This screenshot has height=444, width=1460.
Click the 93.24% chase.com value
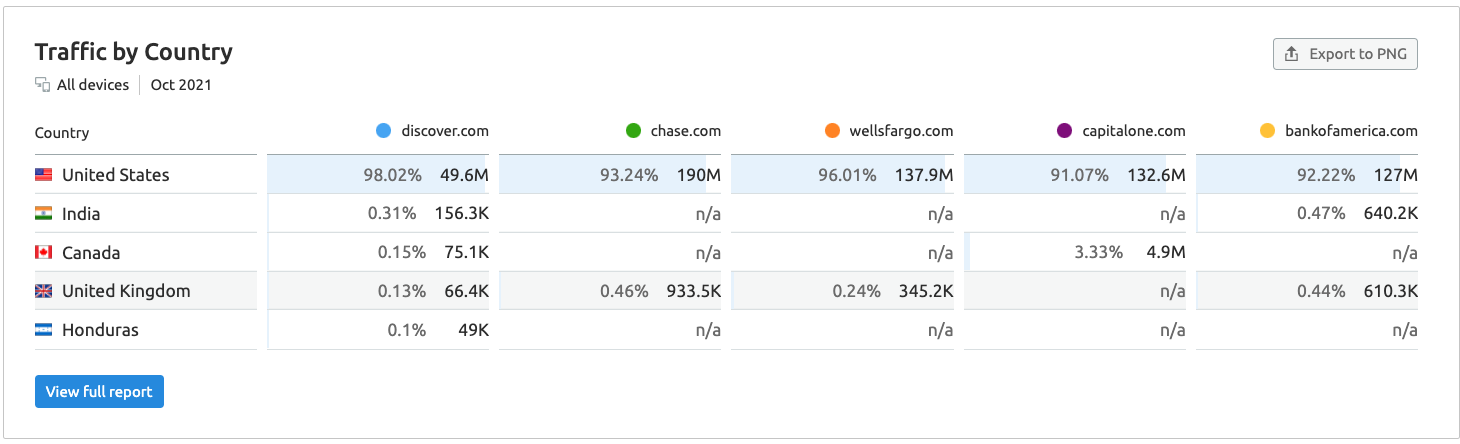click(629, 175)
